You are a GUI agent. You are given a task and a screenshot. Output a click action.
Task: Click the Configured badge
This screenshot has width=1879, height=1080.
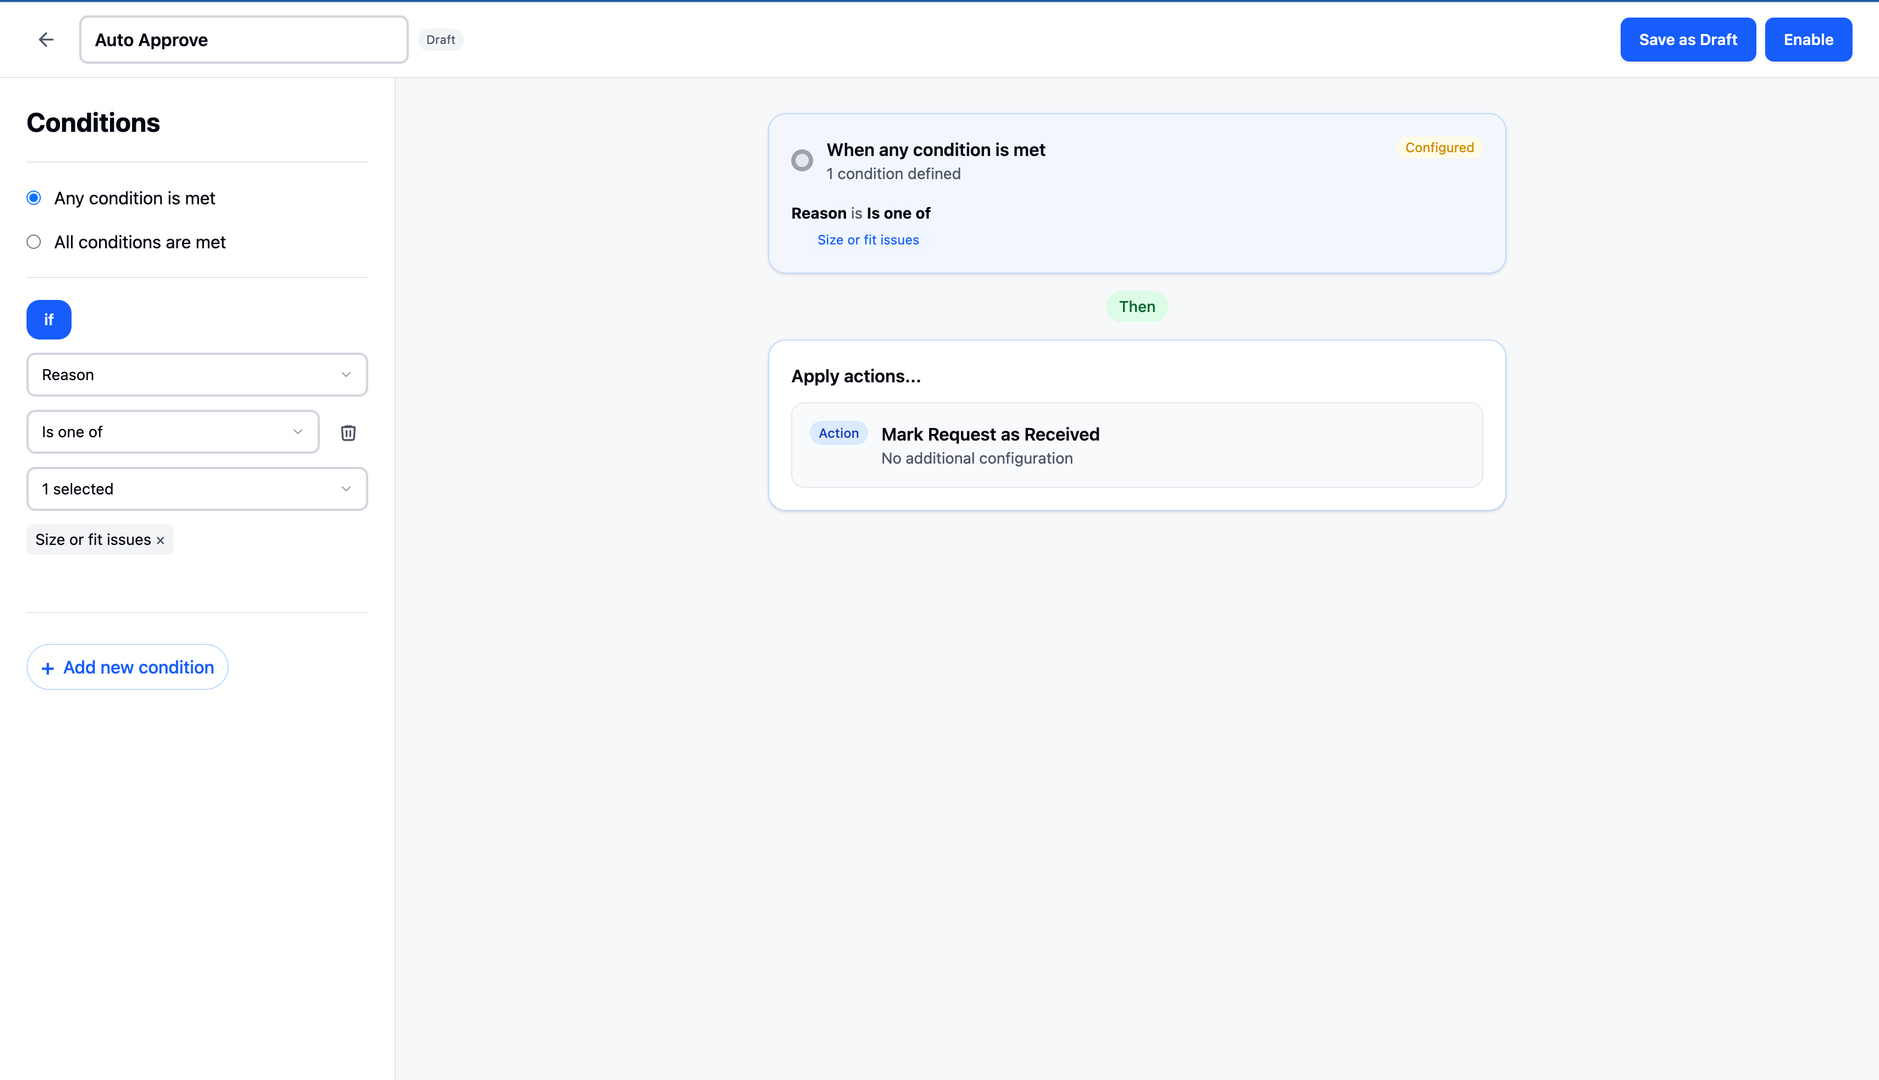1438,147
